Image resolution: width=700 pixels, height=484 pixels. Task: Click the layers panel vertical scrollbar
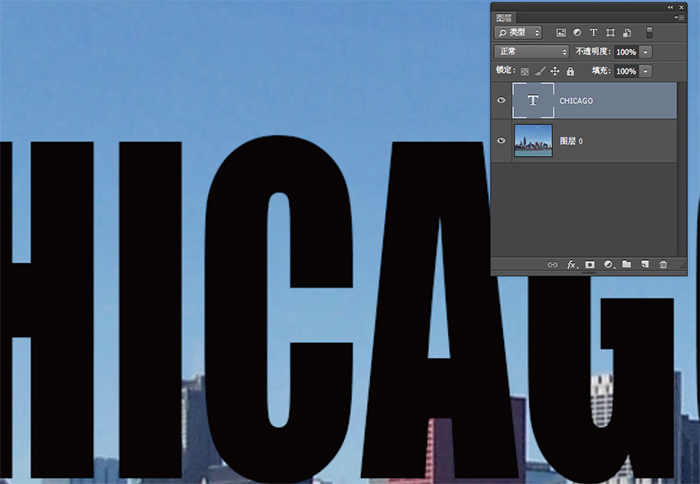[681, 169]
